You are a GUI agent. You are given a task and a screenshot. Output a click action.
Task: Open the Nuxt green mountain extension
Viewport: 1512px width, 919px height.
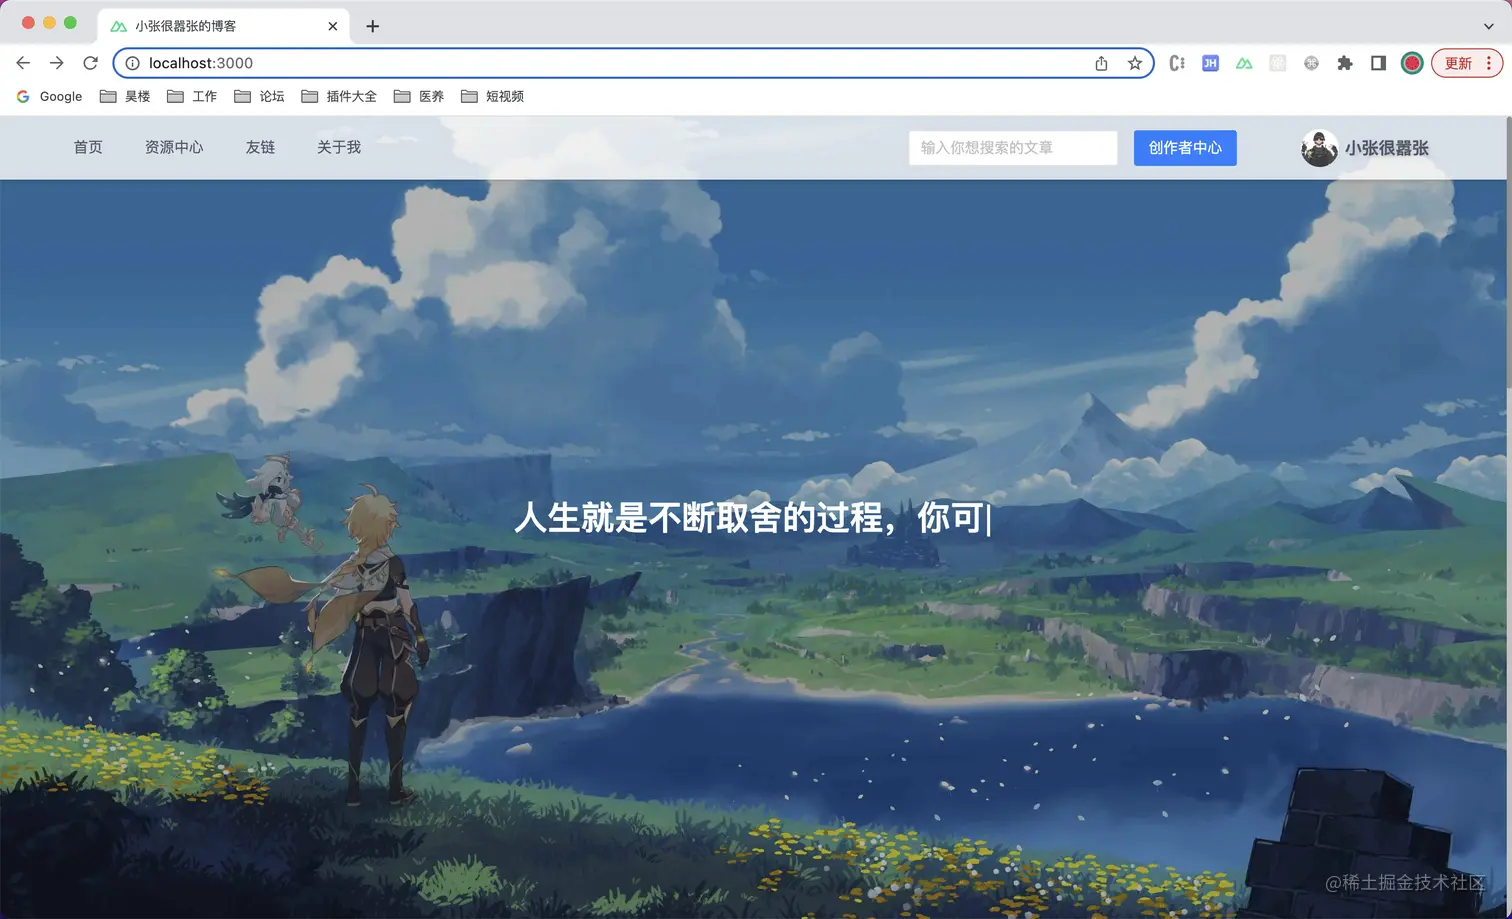tap(1244, 63)
